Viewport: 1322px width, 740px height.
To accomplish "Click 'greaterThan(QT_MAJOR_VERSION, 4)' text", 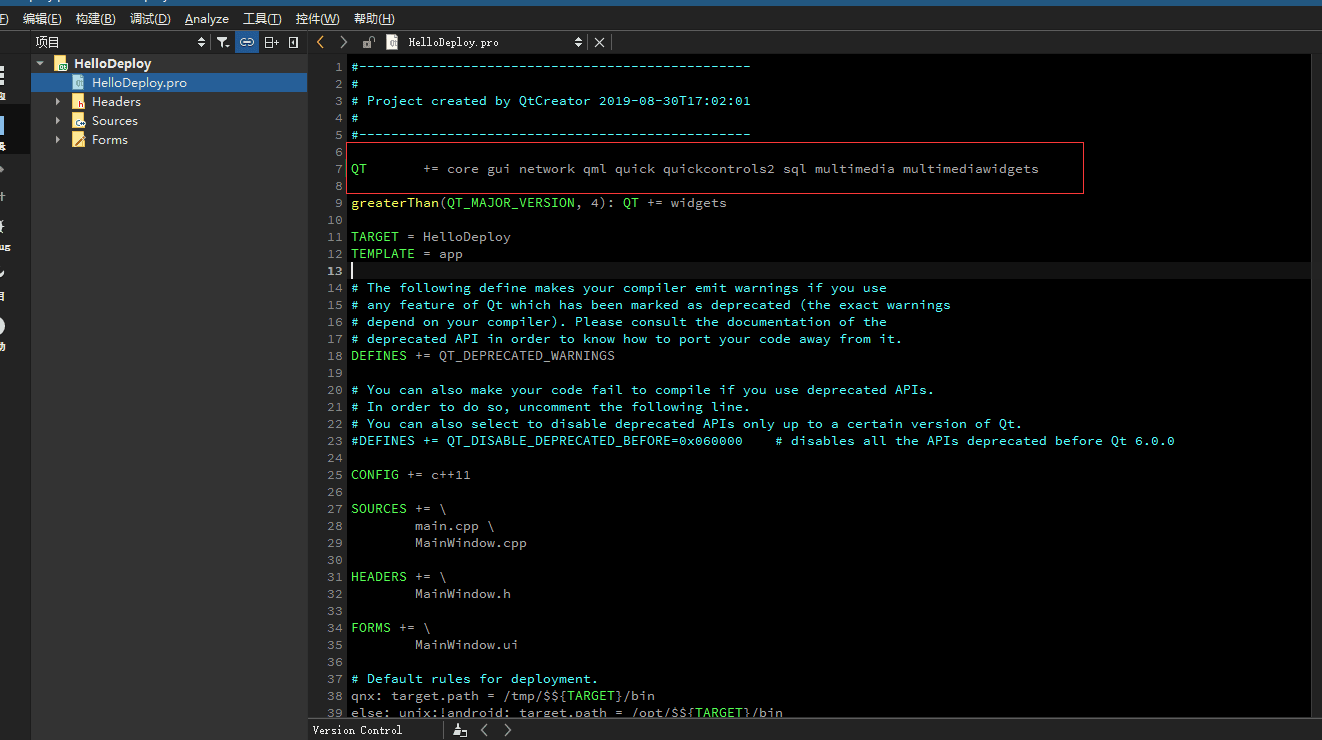I will tap(479, 203).
